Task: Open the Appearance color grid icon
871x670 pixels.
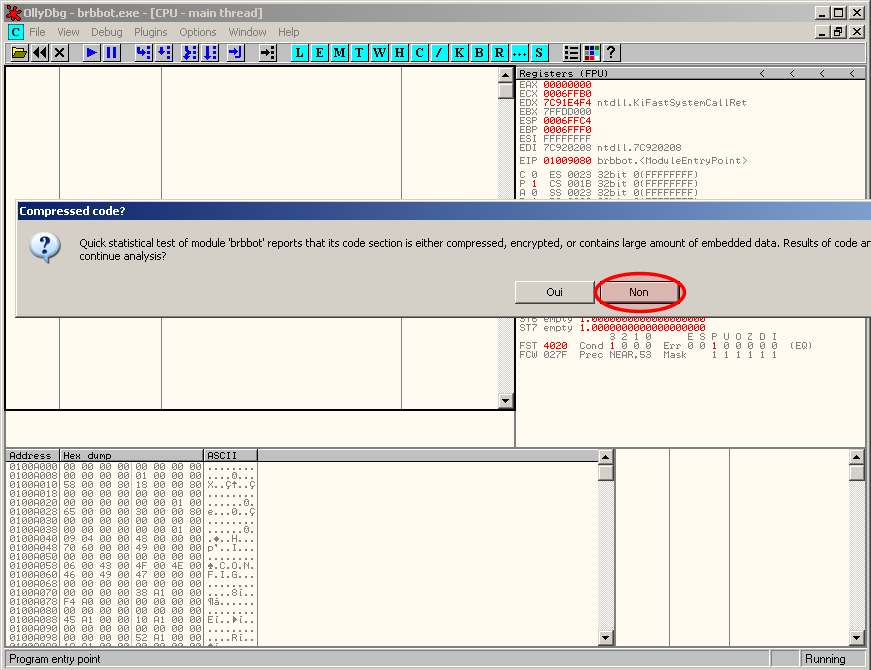Action: point(592,53)
